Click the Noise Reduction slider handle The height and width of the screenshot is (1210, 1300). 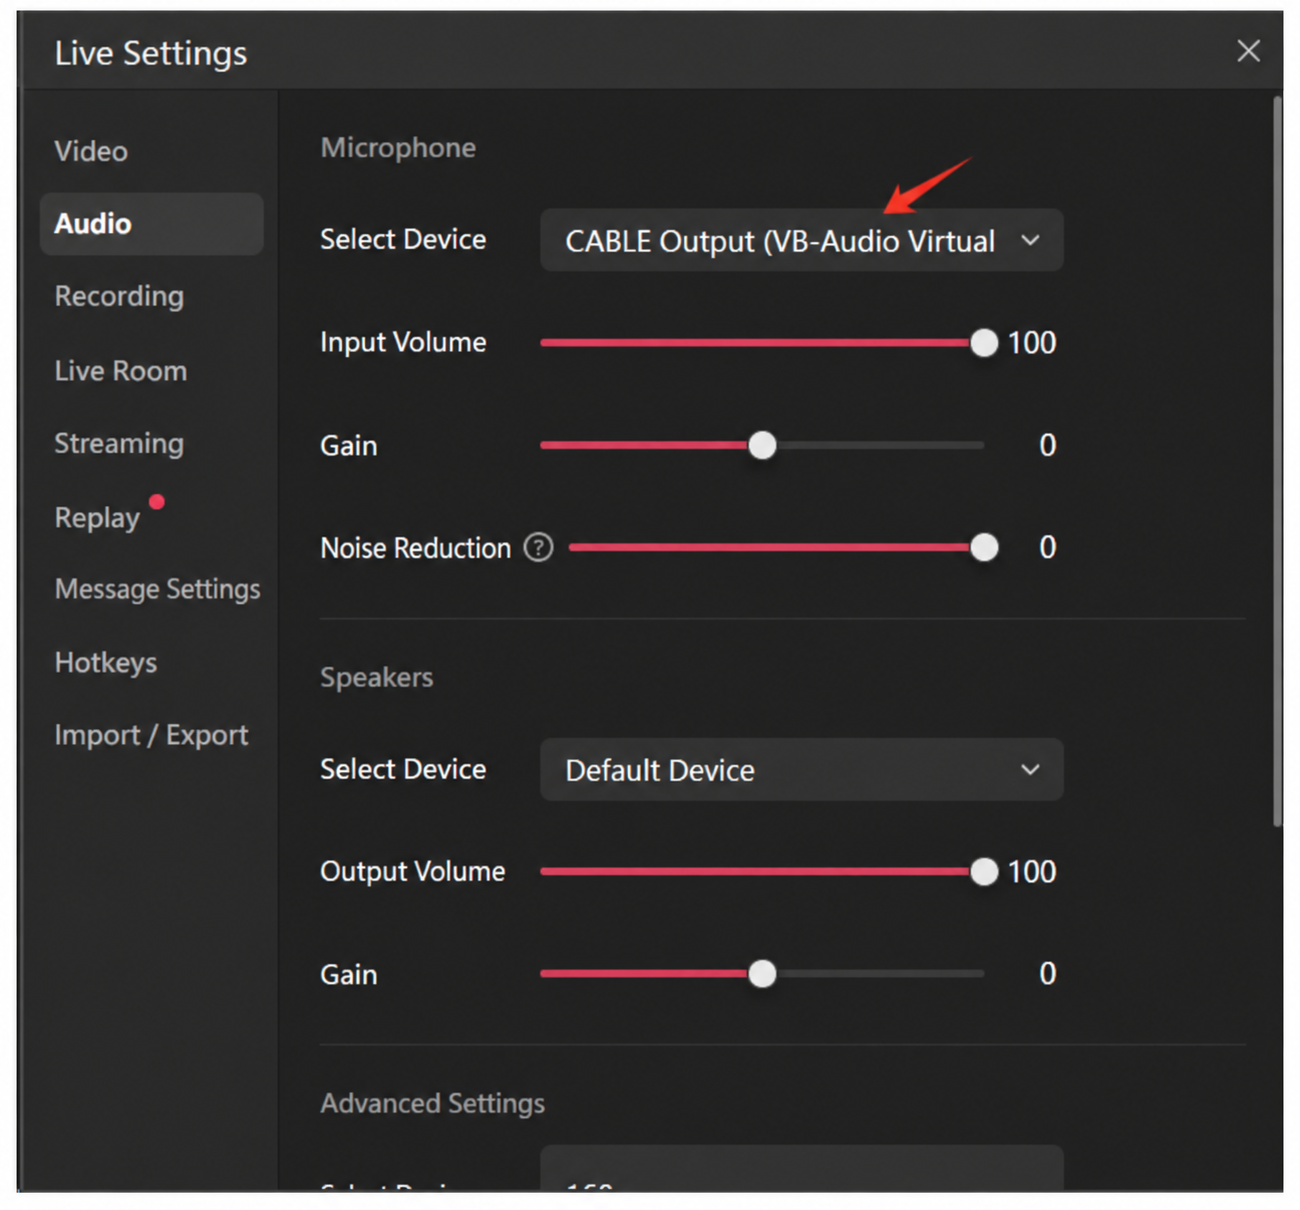(x=984, y=547)
